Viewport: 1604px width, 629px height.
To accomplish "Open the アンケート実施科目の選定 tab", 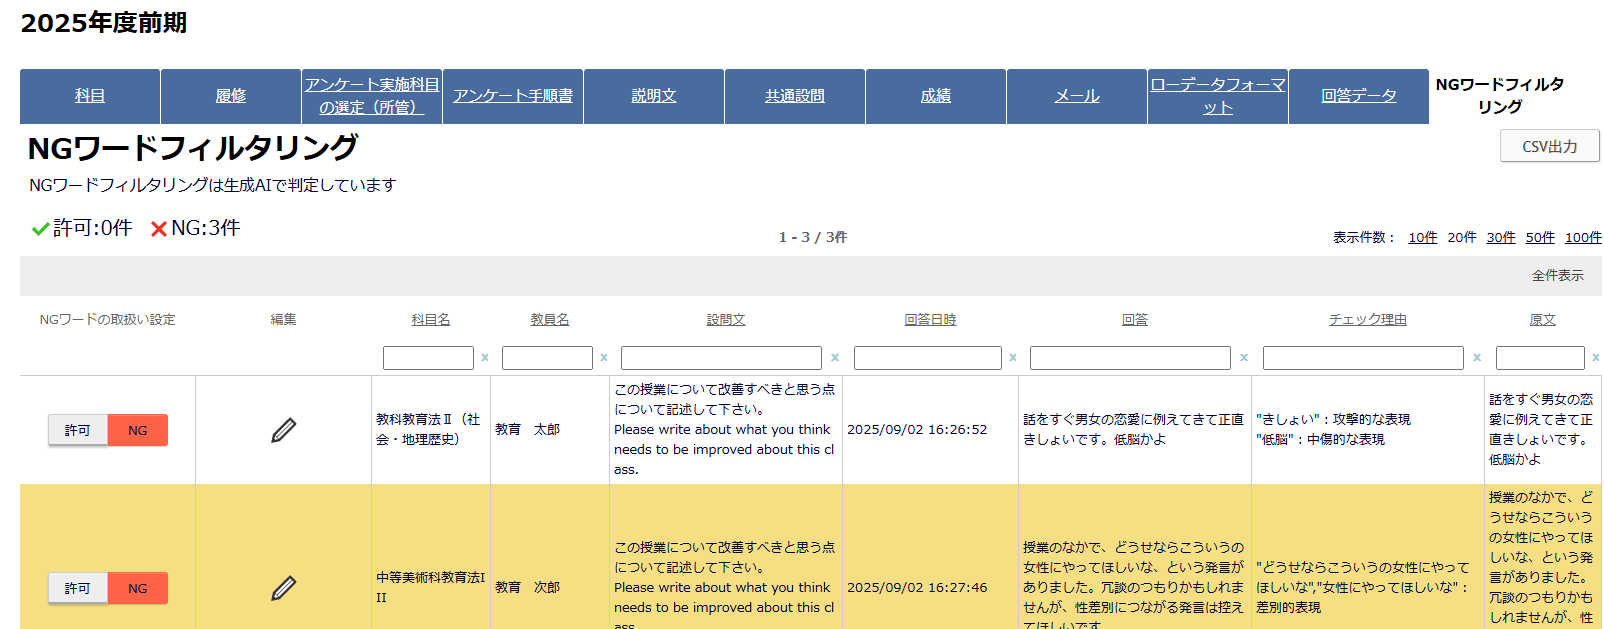I will pos(372,96).
